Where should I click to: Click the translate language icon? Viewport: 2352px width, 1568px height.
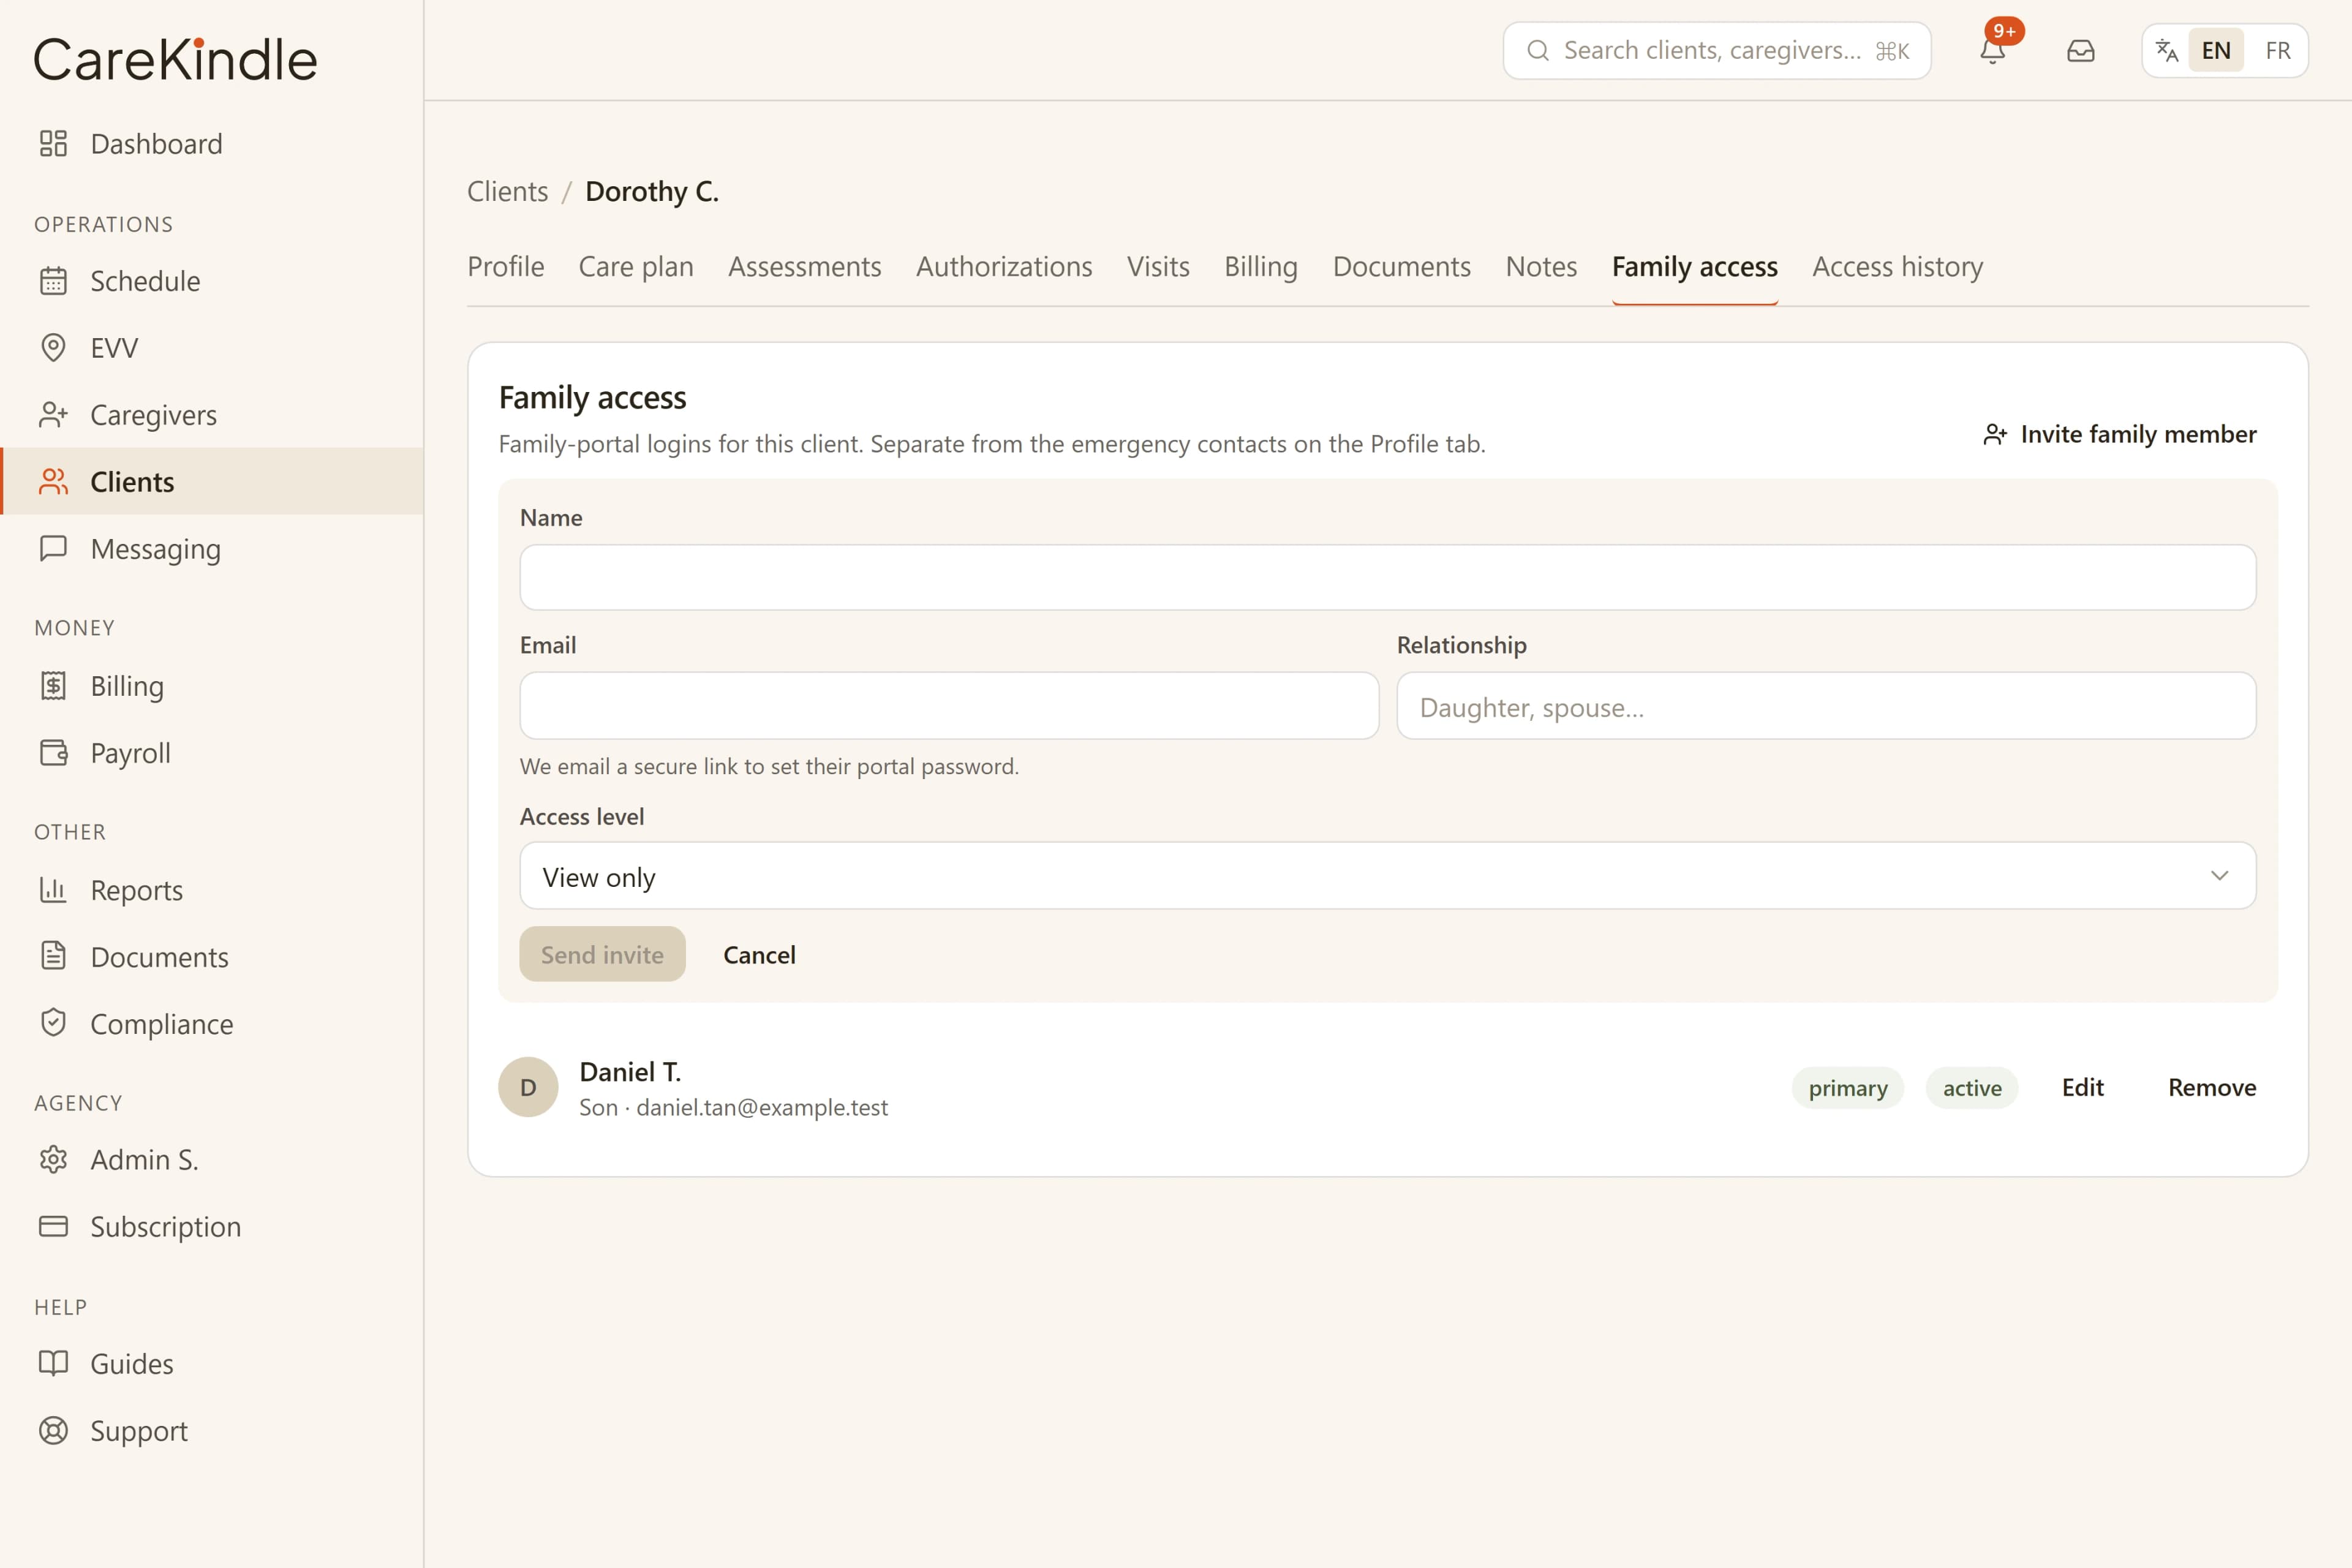click(2166, 50)
